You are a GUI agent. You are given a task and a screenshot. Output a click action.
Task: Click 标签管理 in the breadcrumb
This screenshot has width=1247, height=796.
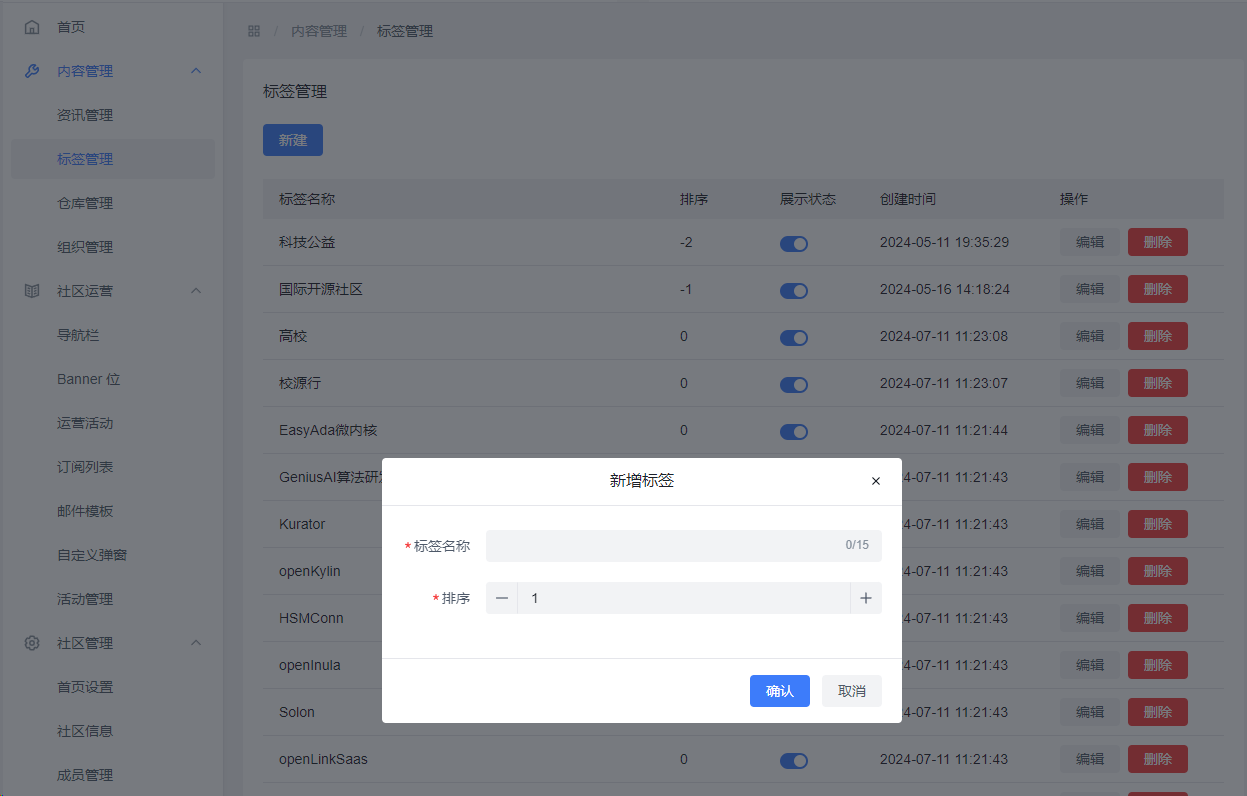405,31
